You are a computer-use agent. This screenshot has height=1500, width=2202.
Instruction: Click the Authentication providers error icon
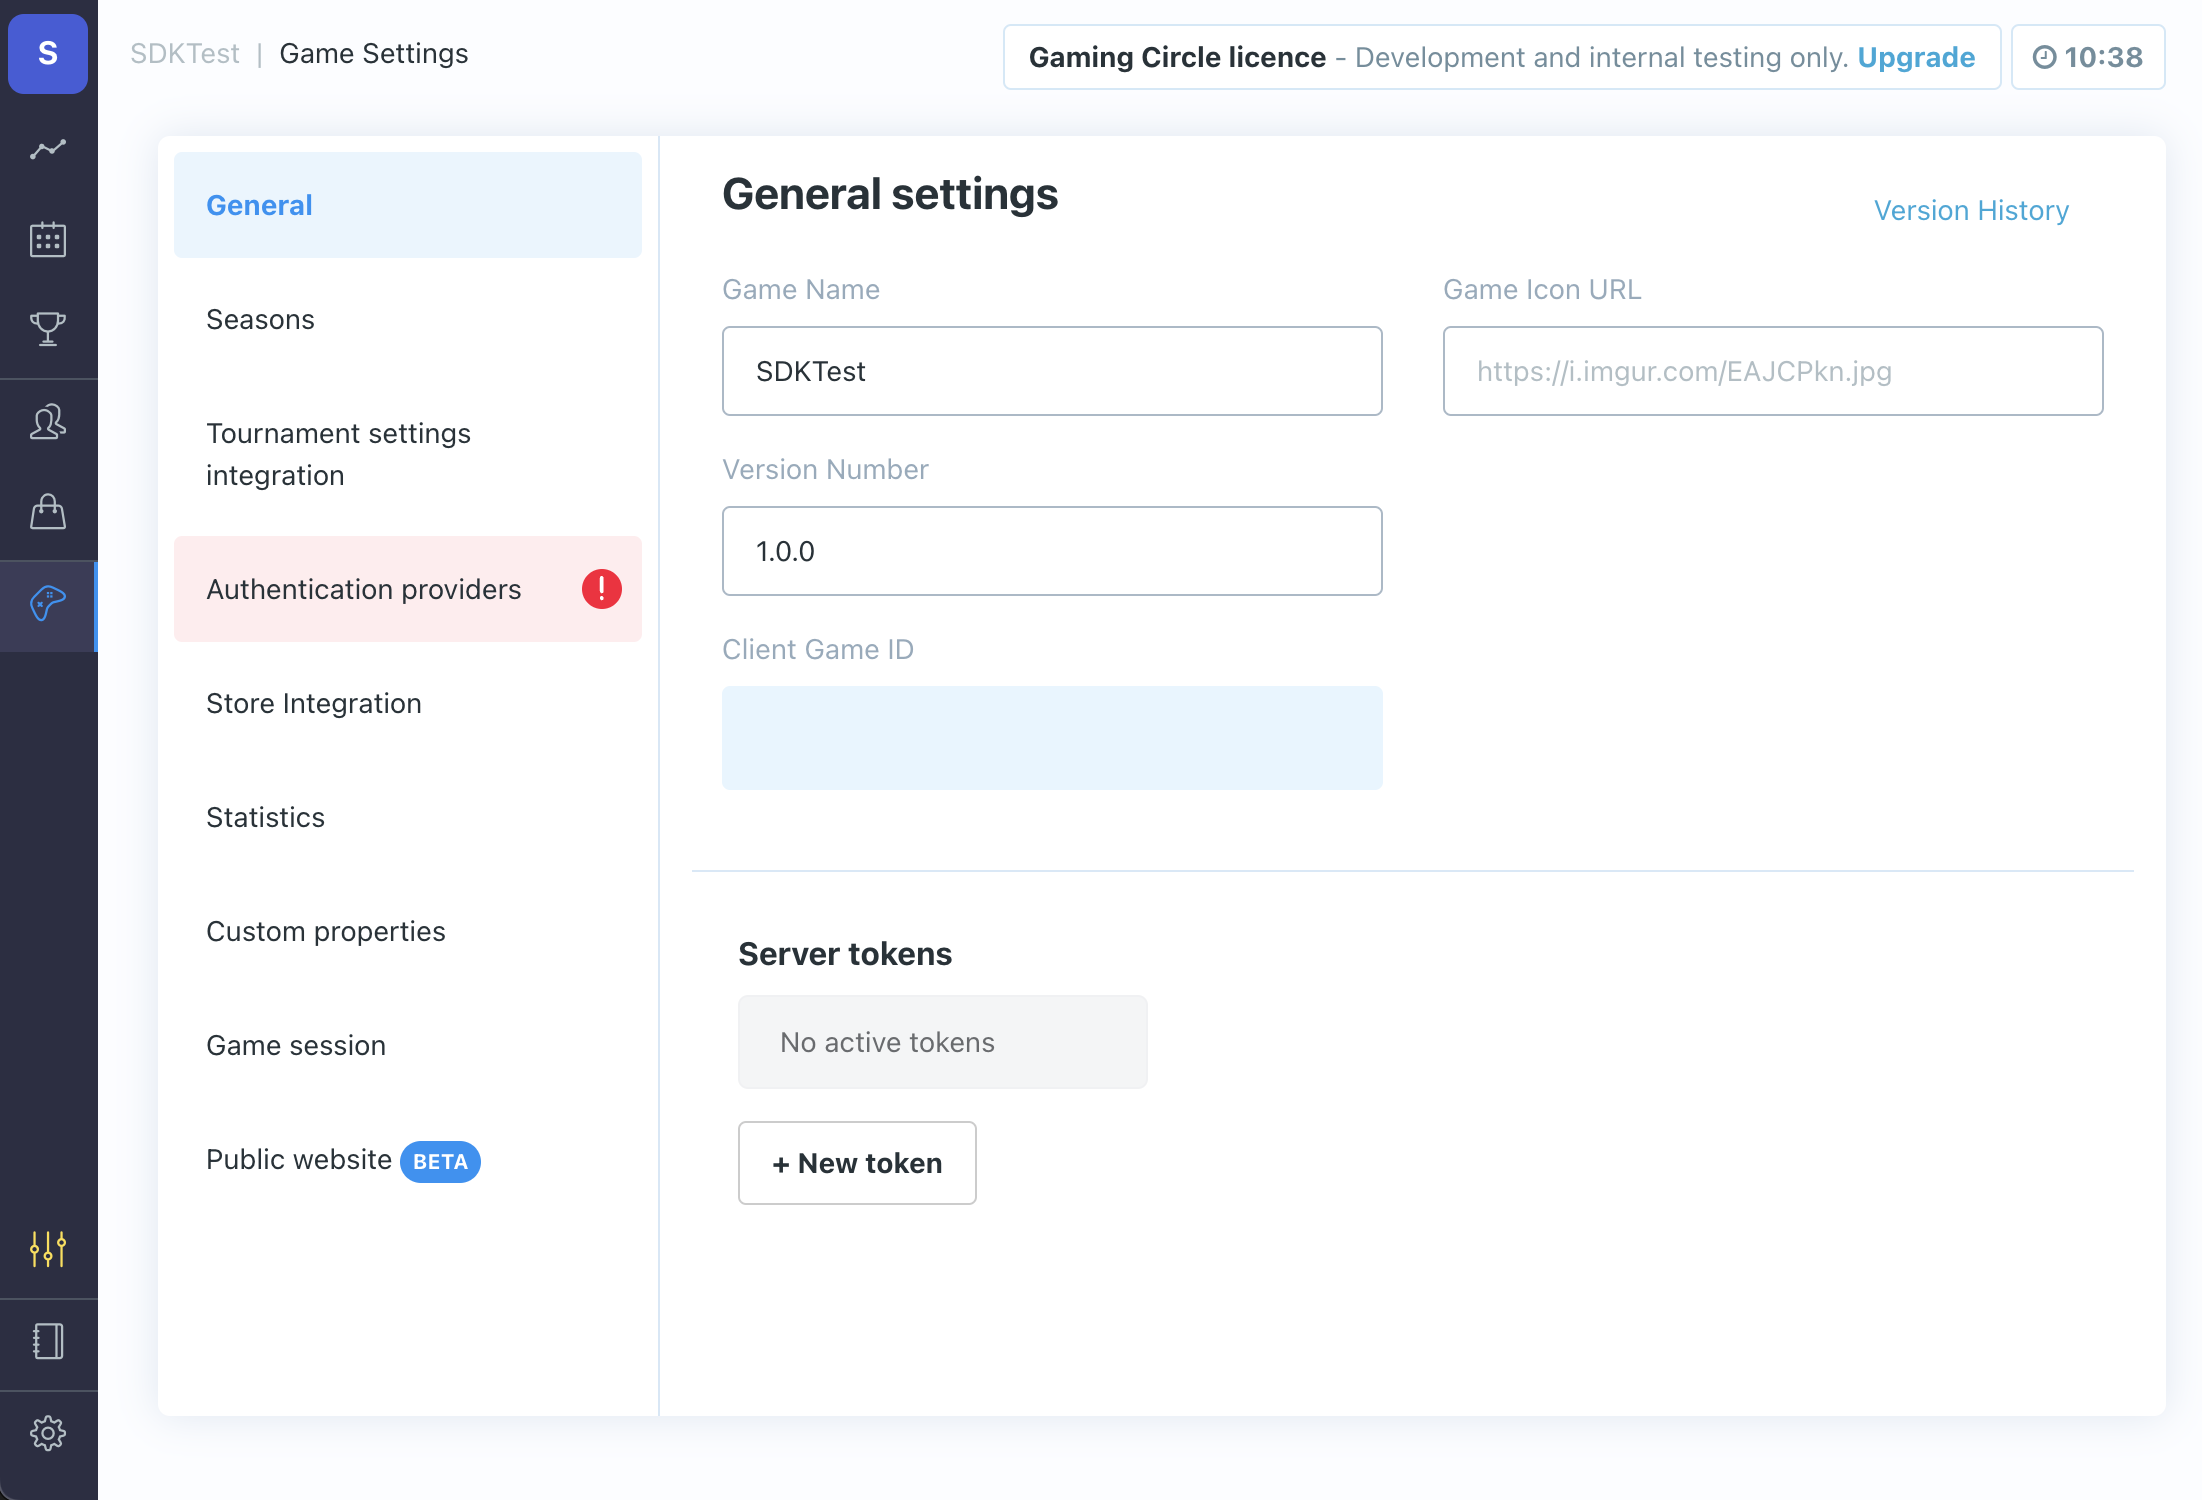(x=601, y=589)
